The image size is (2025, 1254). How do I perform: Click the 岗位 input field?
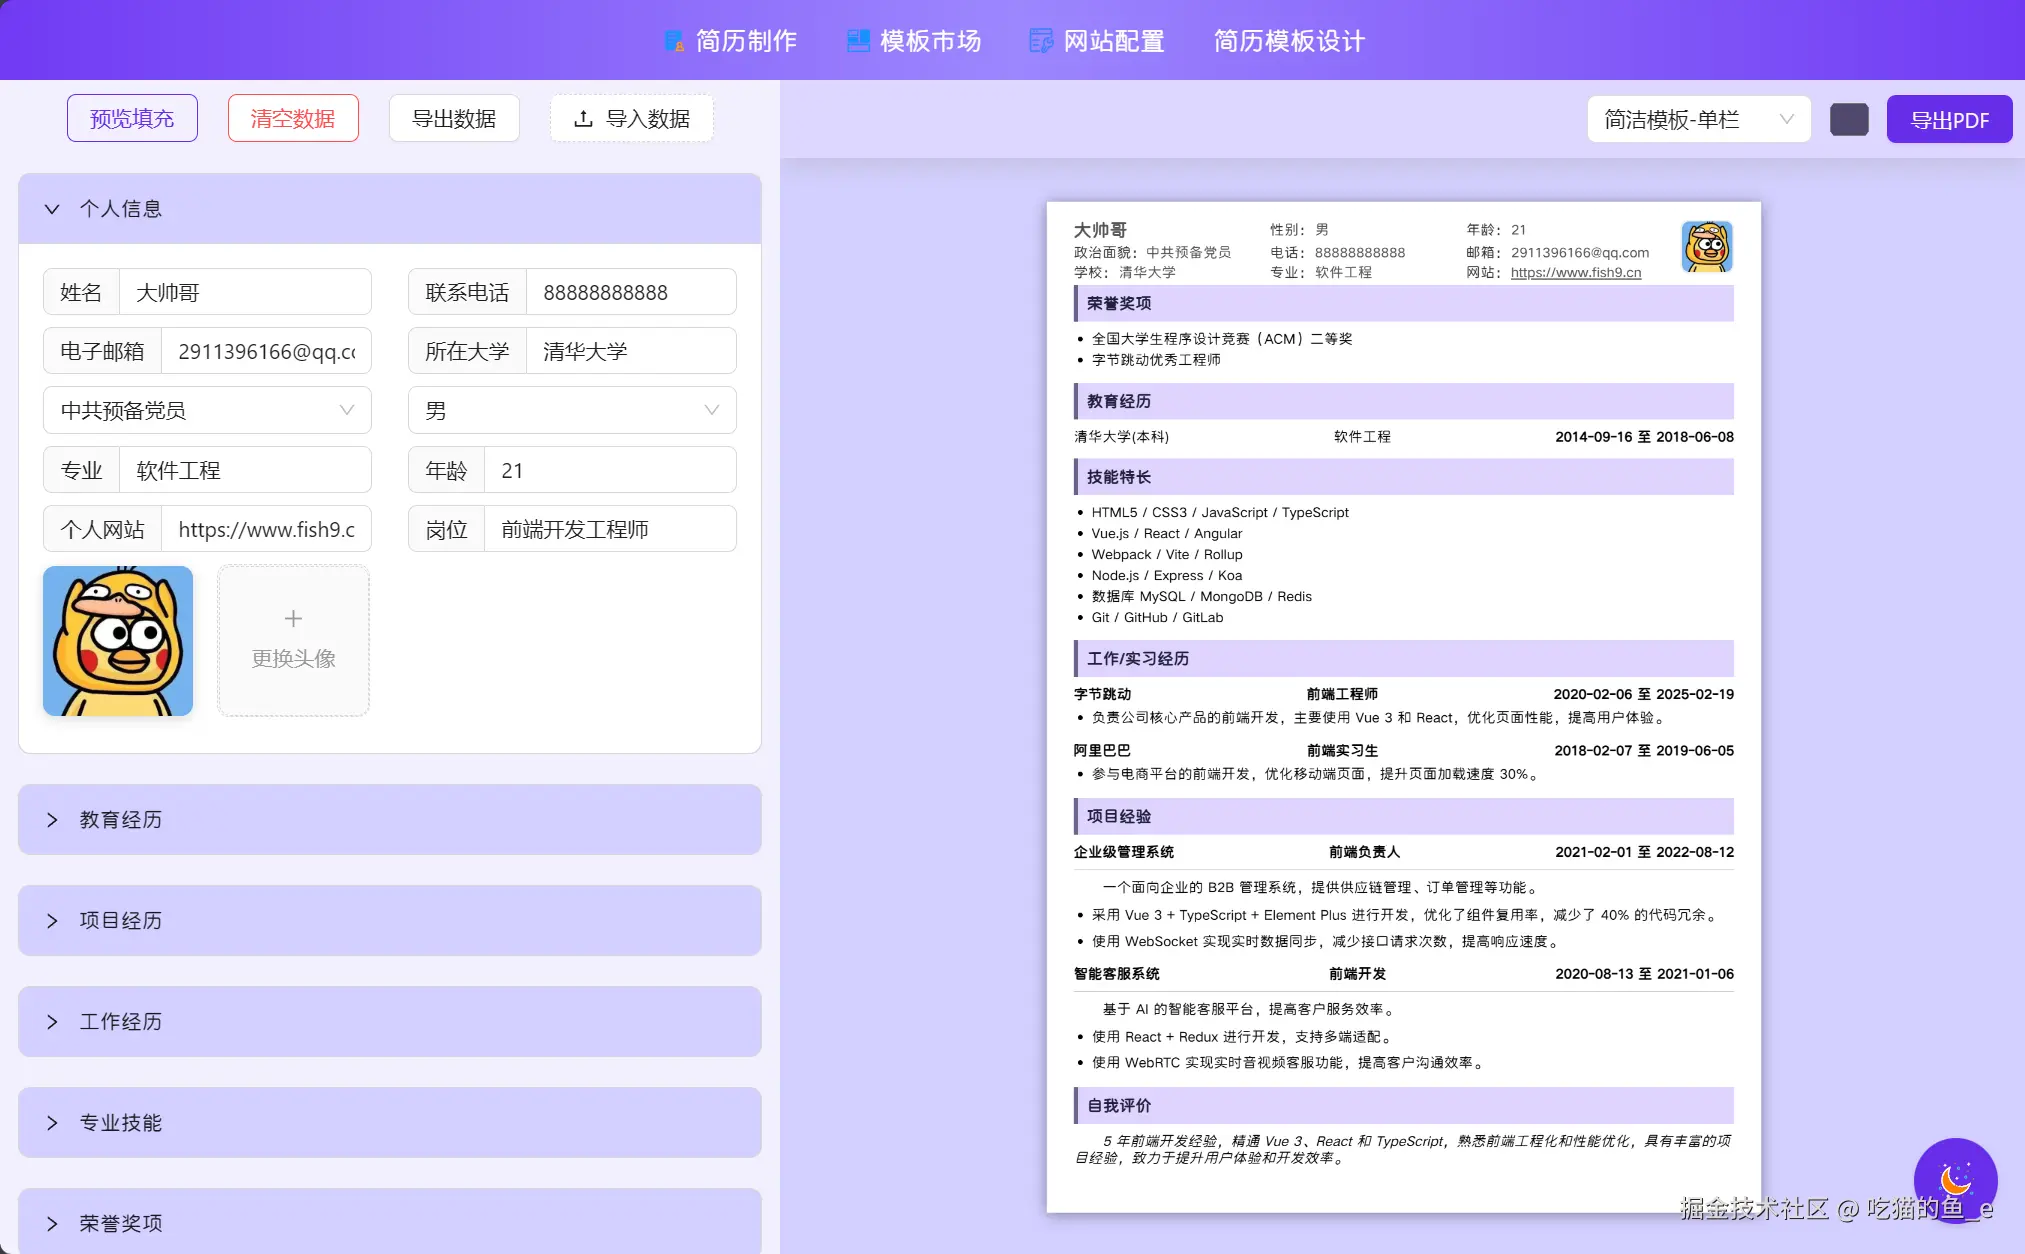click(x=609, y=530)
